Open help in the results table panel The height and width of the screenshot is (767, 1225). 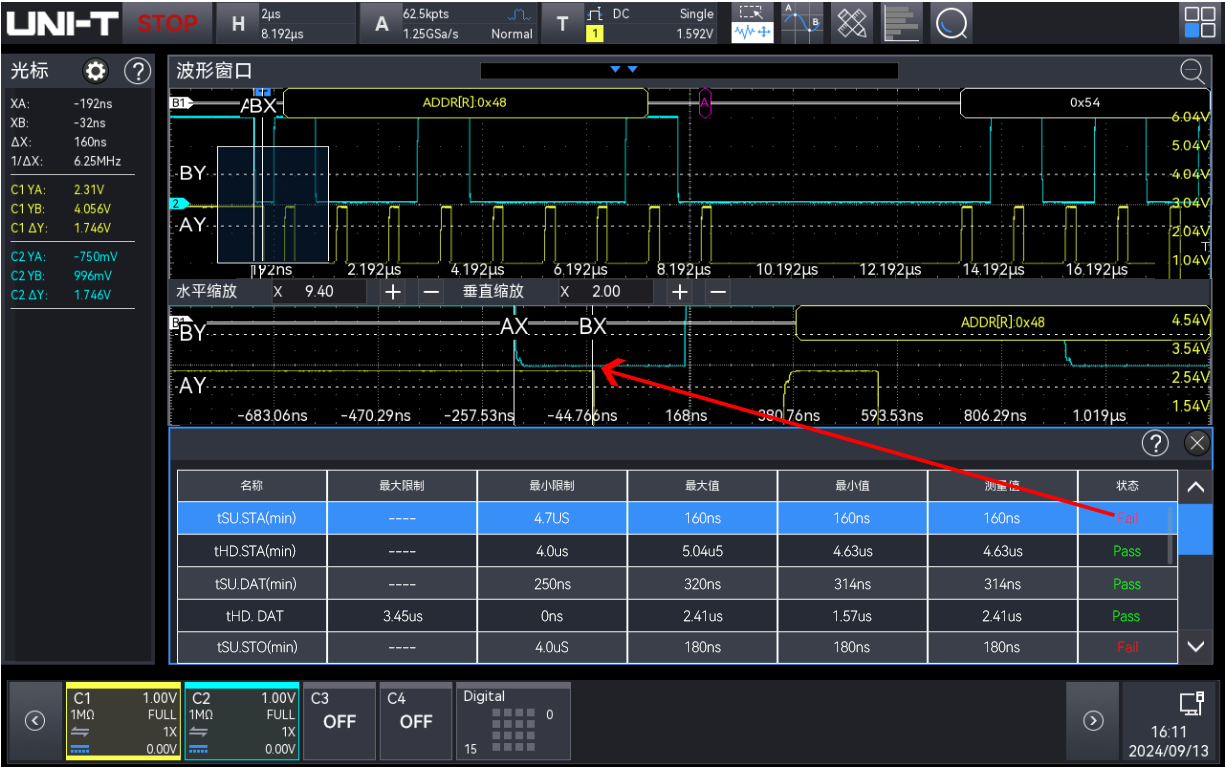click(1155, 443)
